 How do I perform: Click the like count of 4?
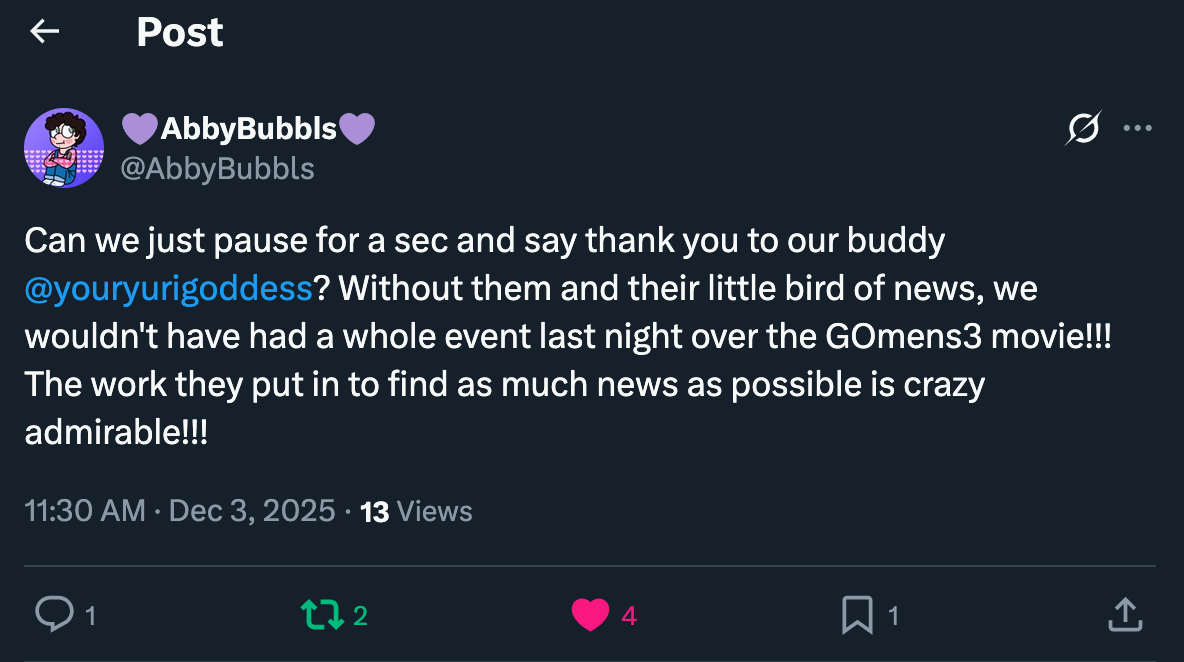(x=629, y=616)
